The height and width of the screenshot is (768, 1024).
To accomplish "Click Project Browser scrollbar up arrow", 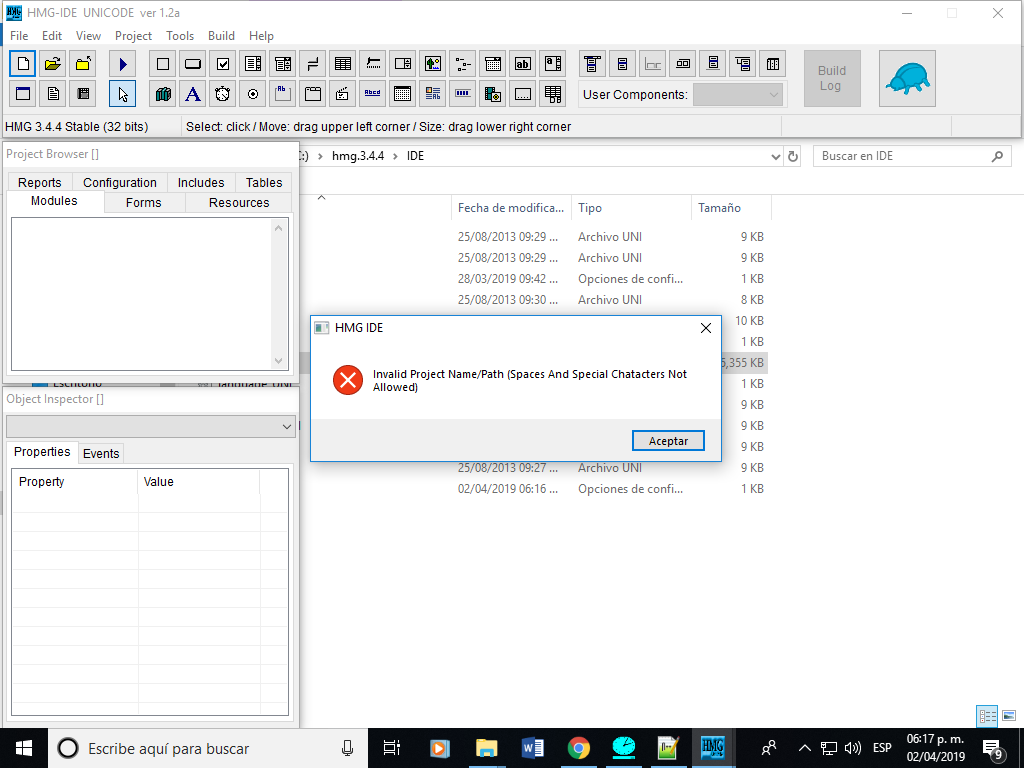I will pos(279,228).
